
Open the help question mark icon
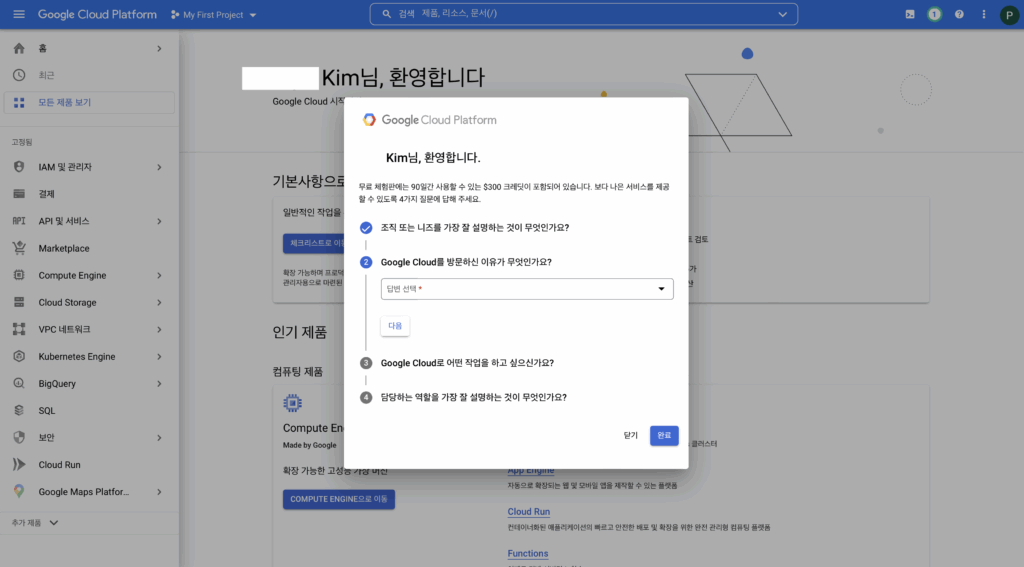coord(959,14)
